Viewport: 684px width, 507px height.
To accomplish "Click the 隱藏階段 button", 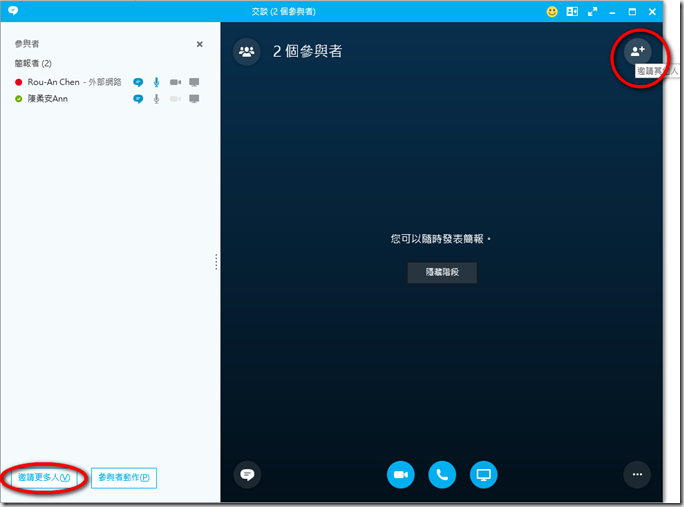I will point(442,273).
